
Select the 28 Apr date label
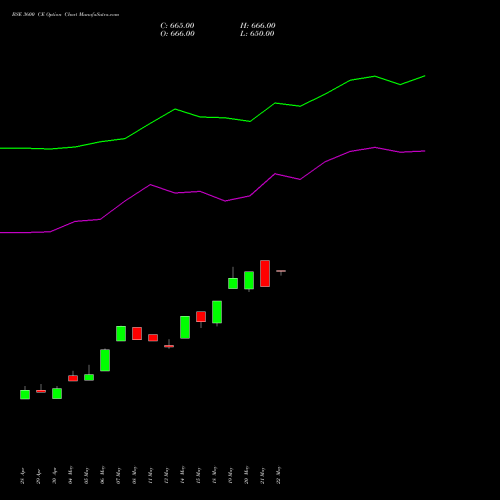click(23, 475)
